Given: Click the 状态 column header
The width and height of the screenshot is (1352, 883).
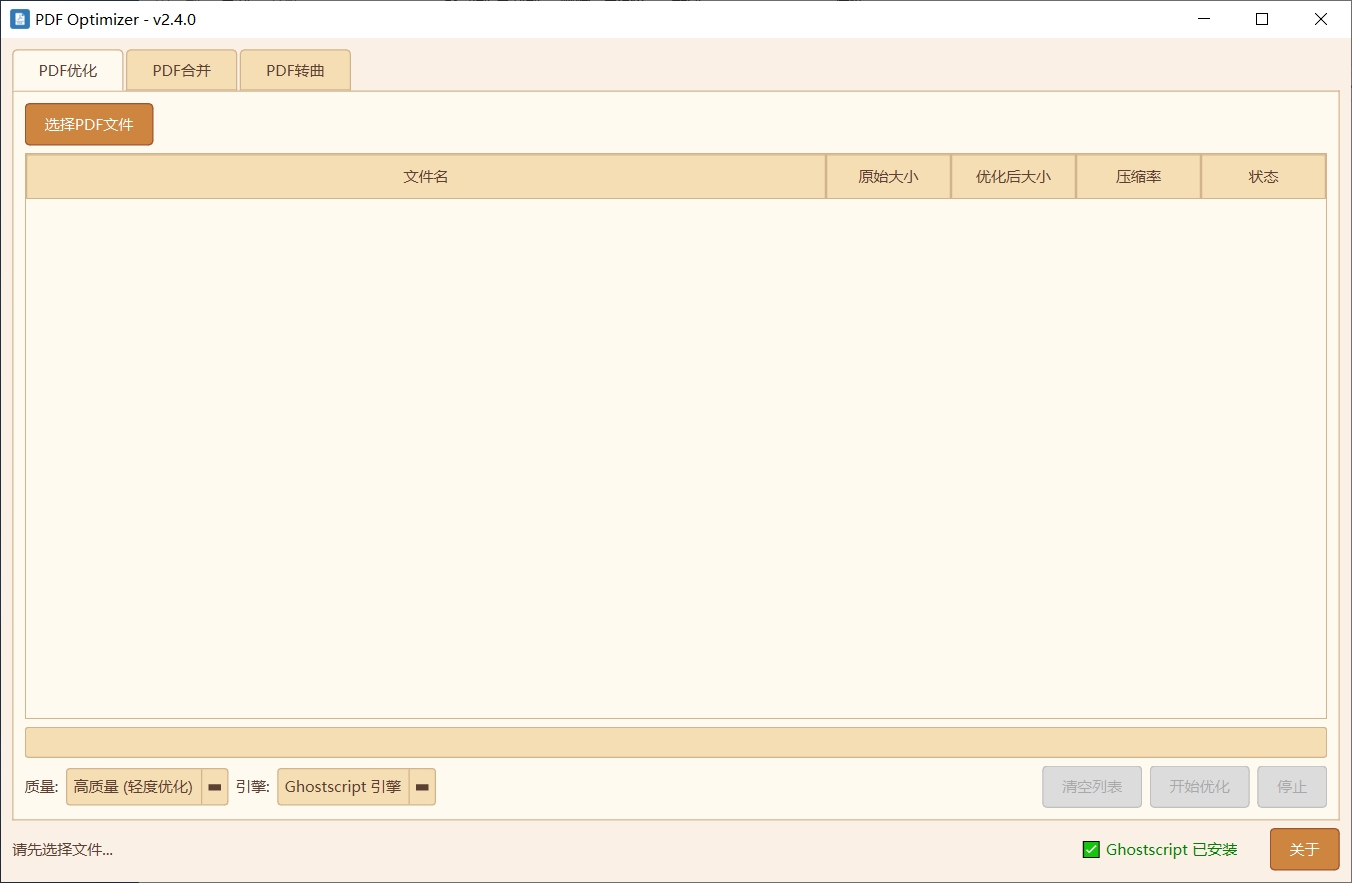Looking at the screenshot, I should pyautogui.click(x=1263, y=177).
